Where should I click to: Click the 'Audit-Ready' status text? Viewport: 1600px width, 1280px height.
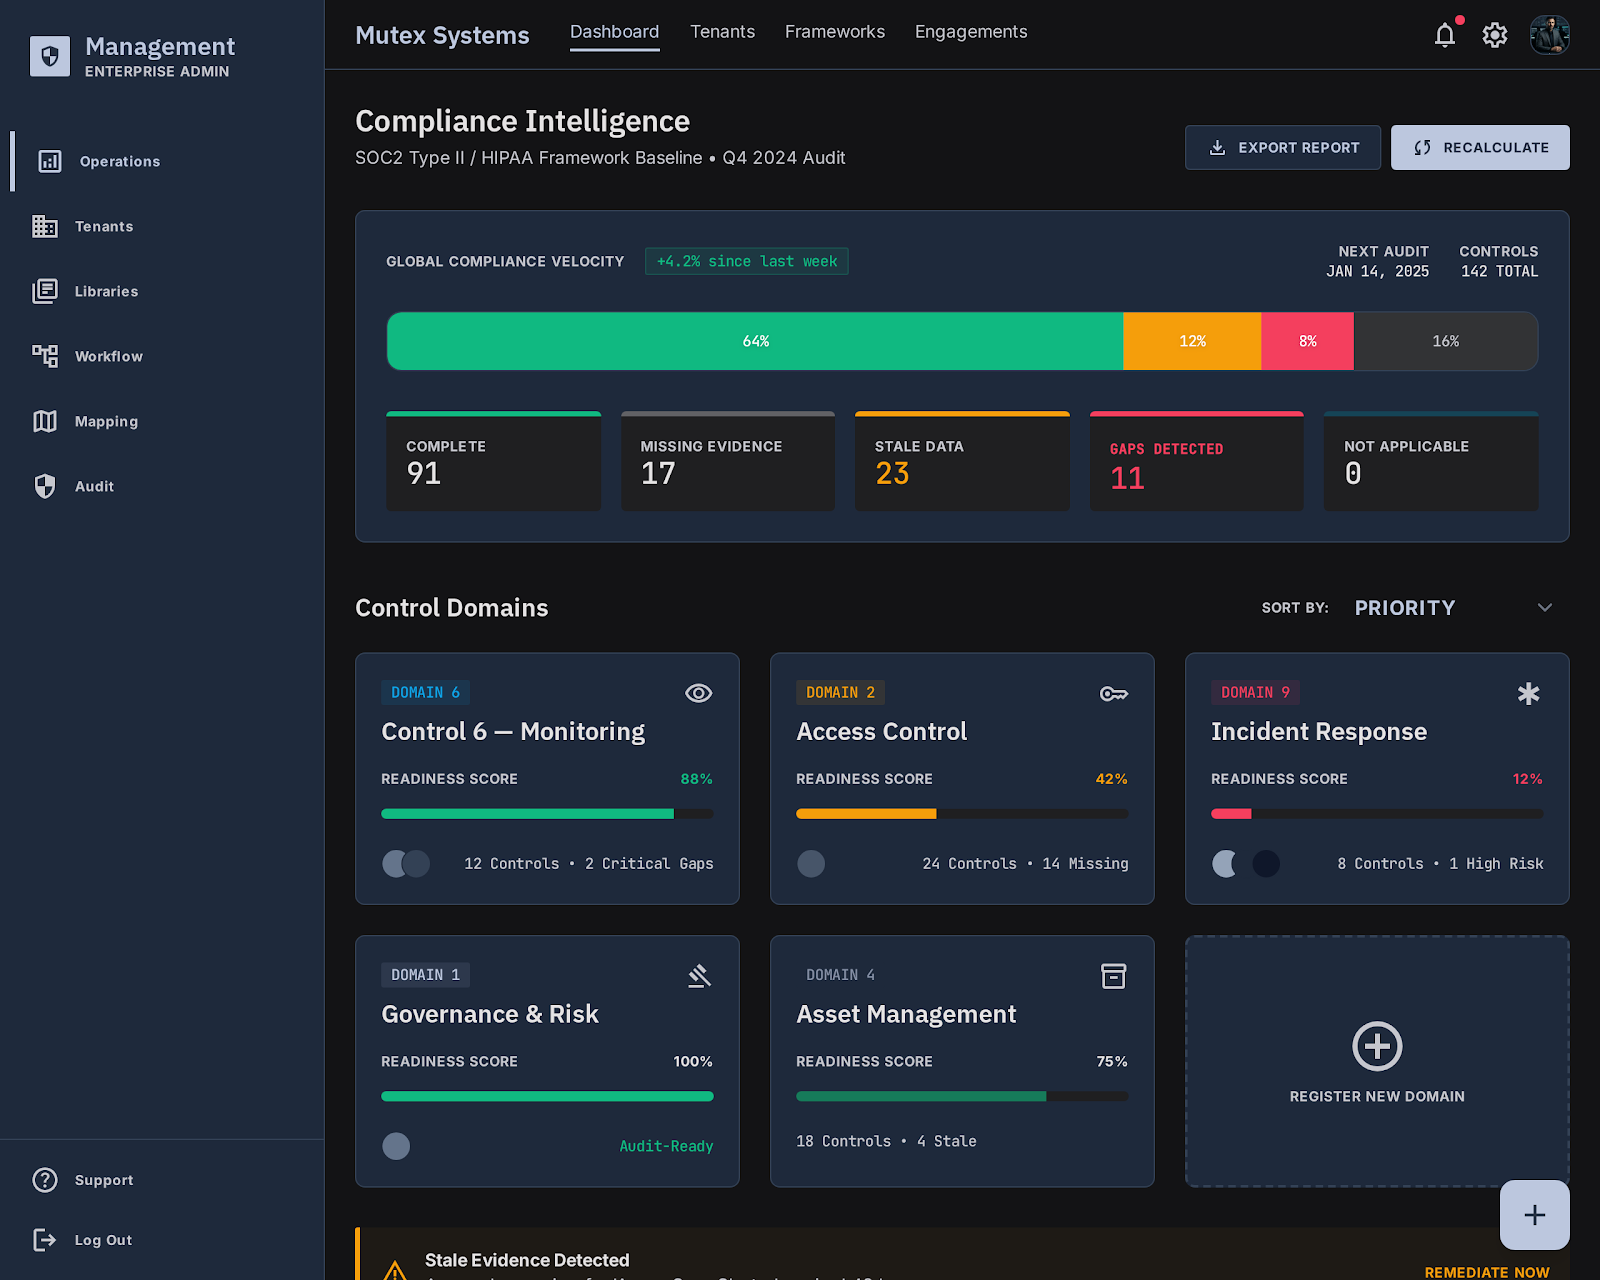[666, 1146]
